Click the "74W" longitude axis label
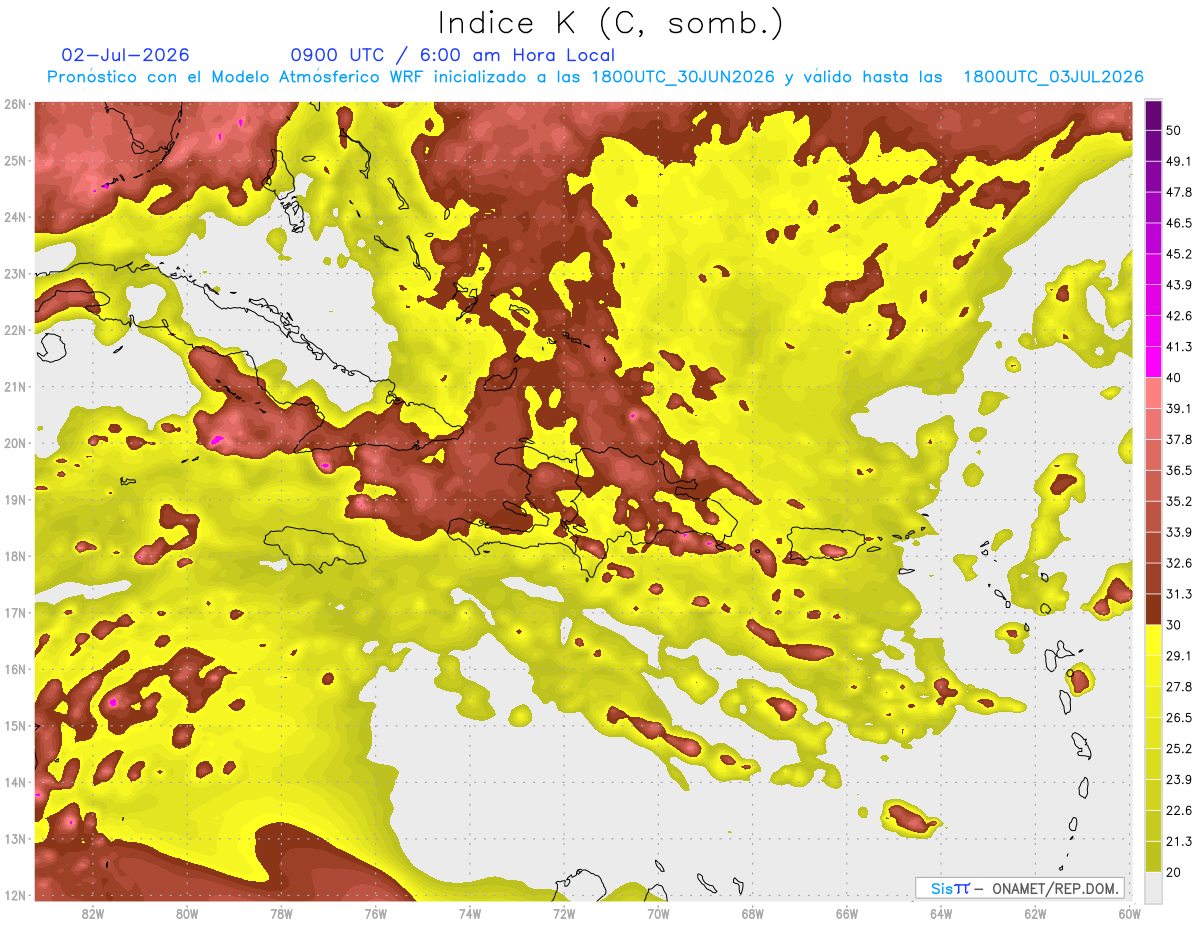Screen dimensions: 1200x927 470,914
